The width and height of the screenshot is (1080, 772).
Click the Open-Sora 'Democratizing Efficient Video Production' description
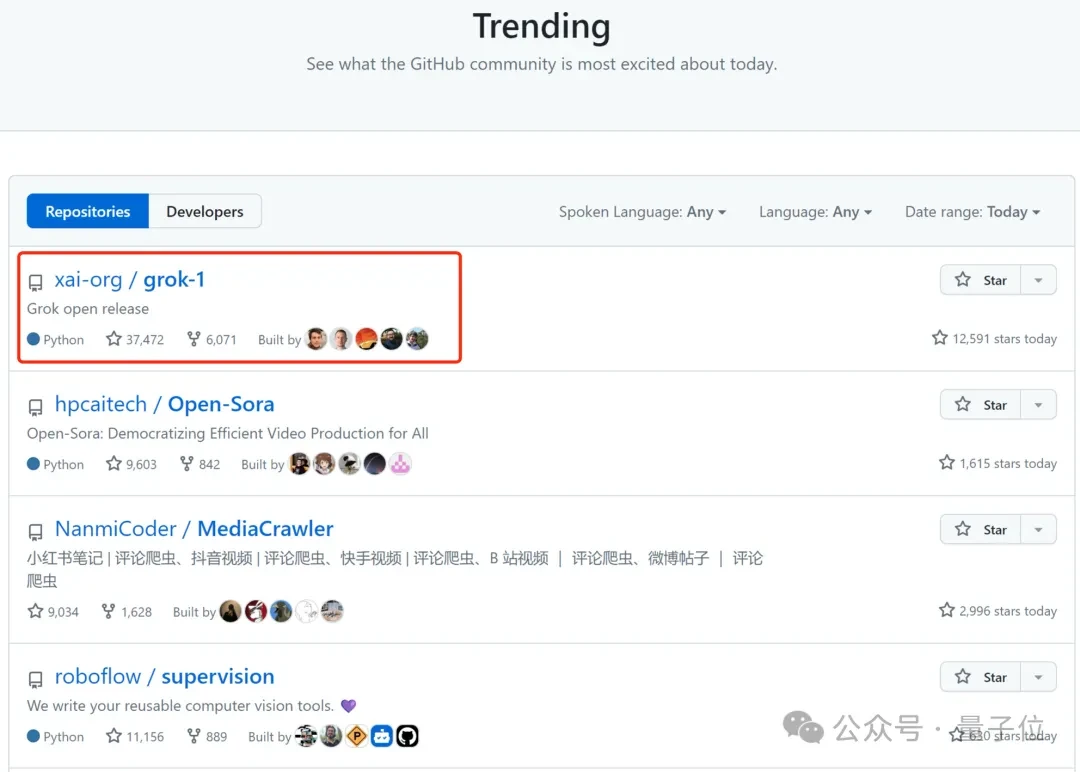pyautogui.click(x=227, y=434)
